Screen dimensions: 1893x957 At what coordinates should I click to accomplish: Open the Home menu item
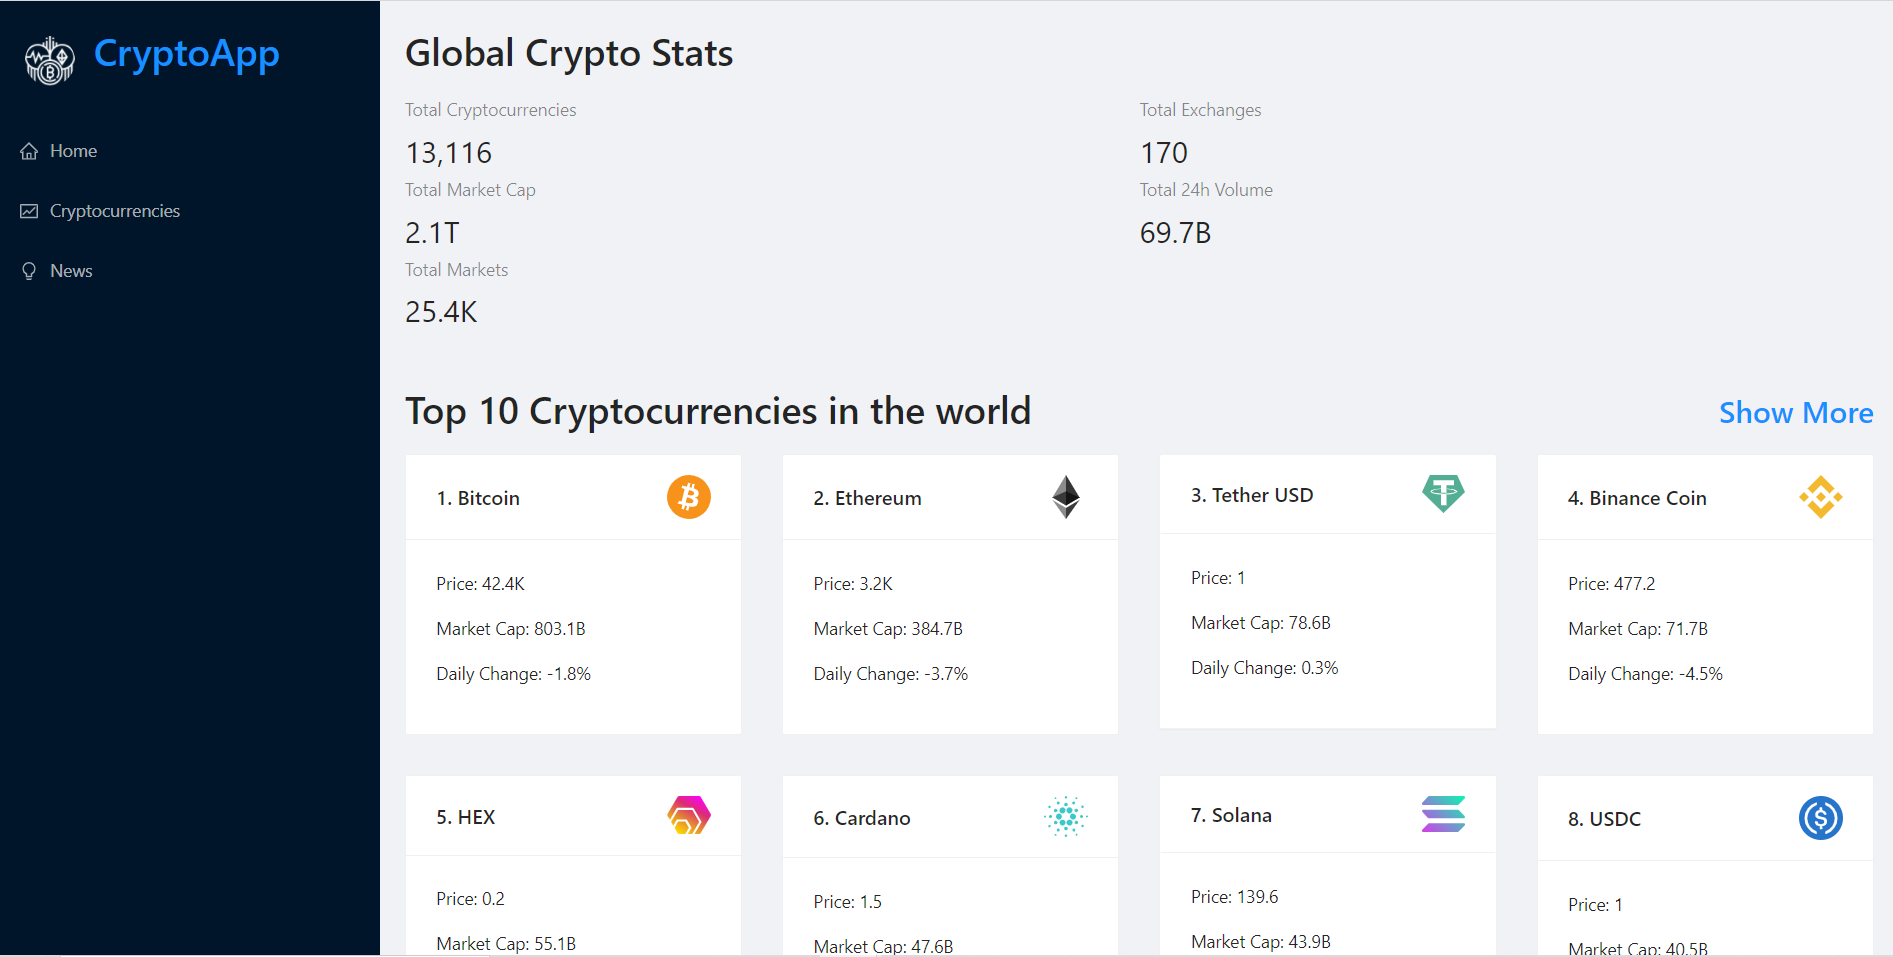pos(73,151)
